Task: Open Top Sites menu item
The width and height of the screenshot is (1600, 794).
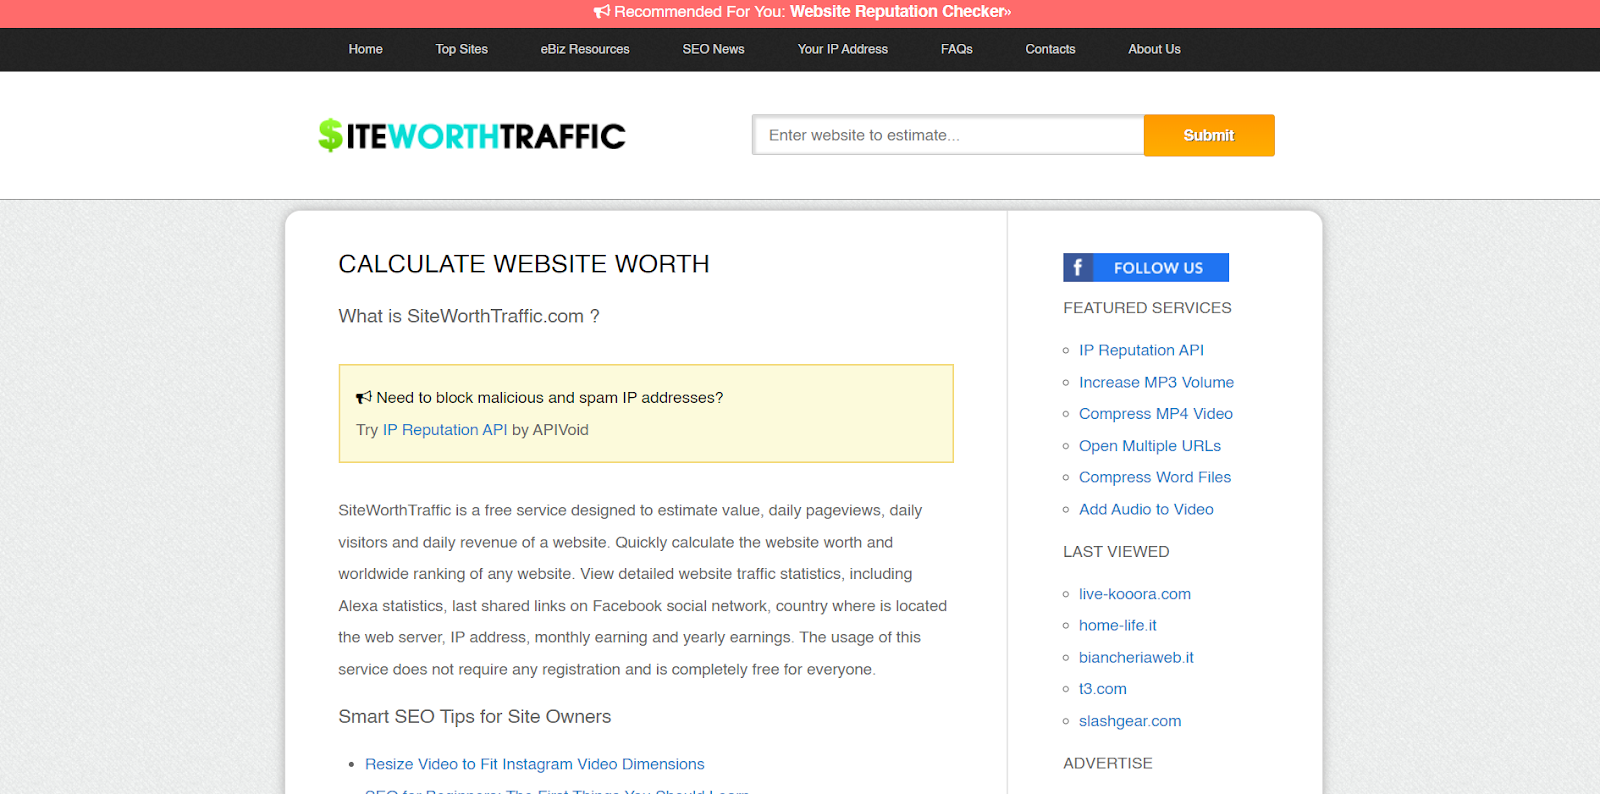Action: click(462, 49)
